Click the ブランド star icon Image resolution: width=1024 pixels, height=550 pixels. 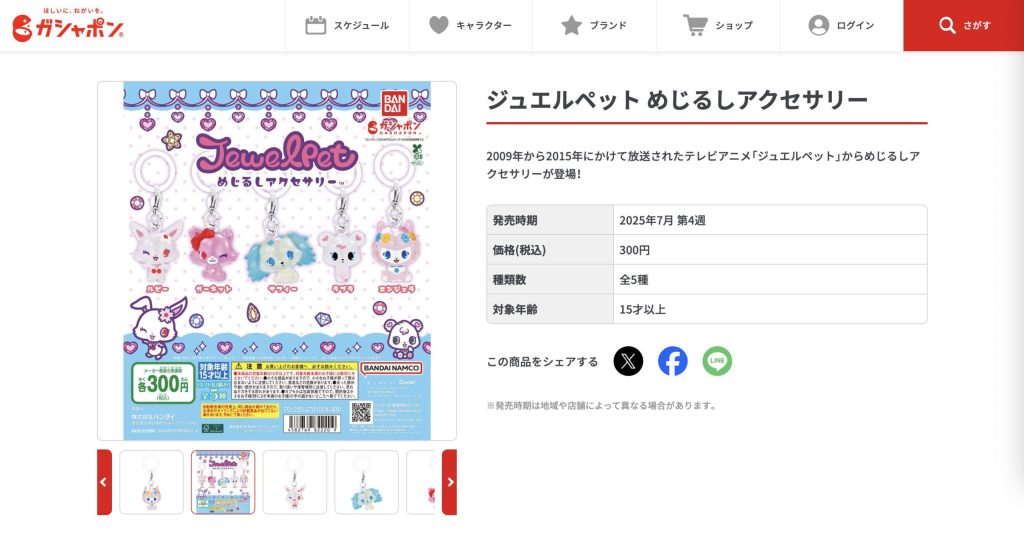click(571, 25)
